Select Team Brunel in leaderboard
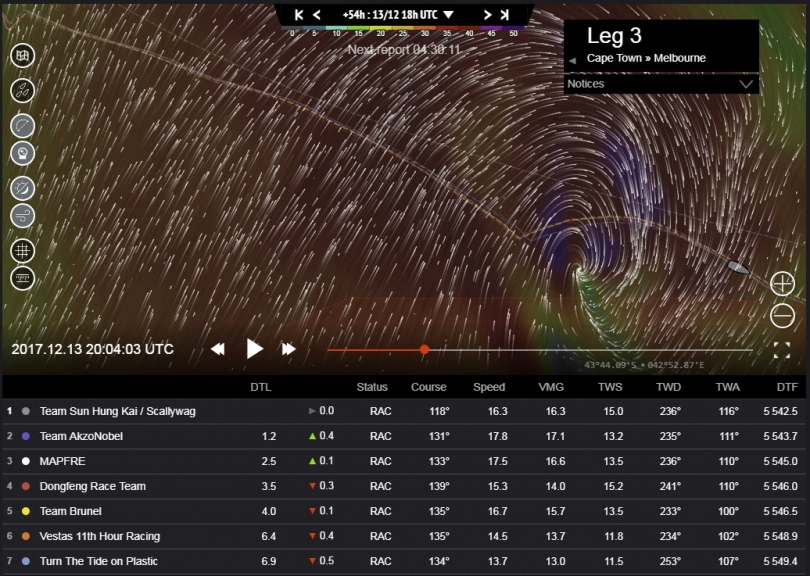Screen dimensions: 810x576 point(404,511)
